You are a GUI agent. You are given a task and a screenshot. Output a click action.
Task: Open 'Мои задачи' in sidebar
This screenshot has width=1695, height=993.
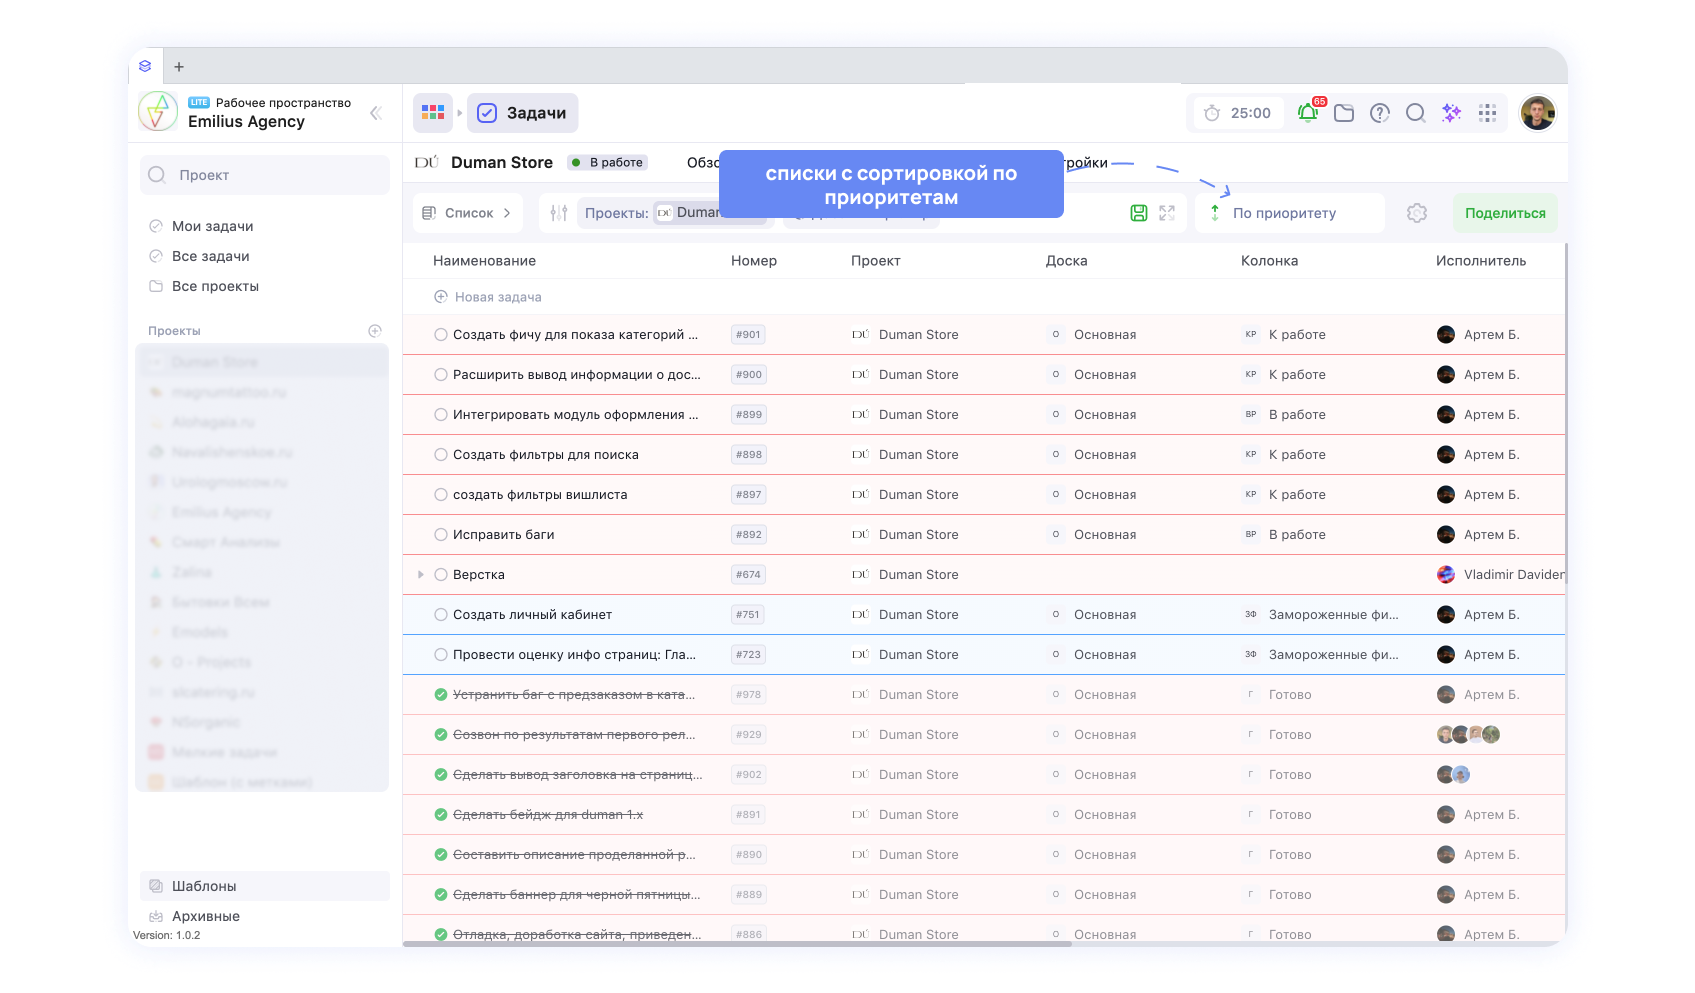click(x=212, y=226)
